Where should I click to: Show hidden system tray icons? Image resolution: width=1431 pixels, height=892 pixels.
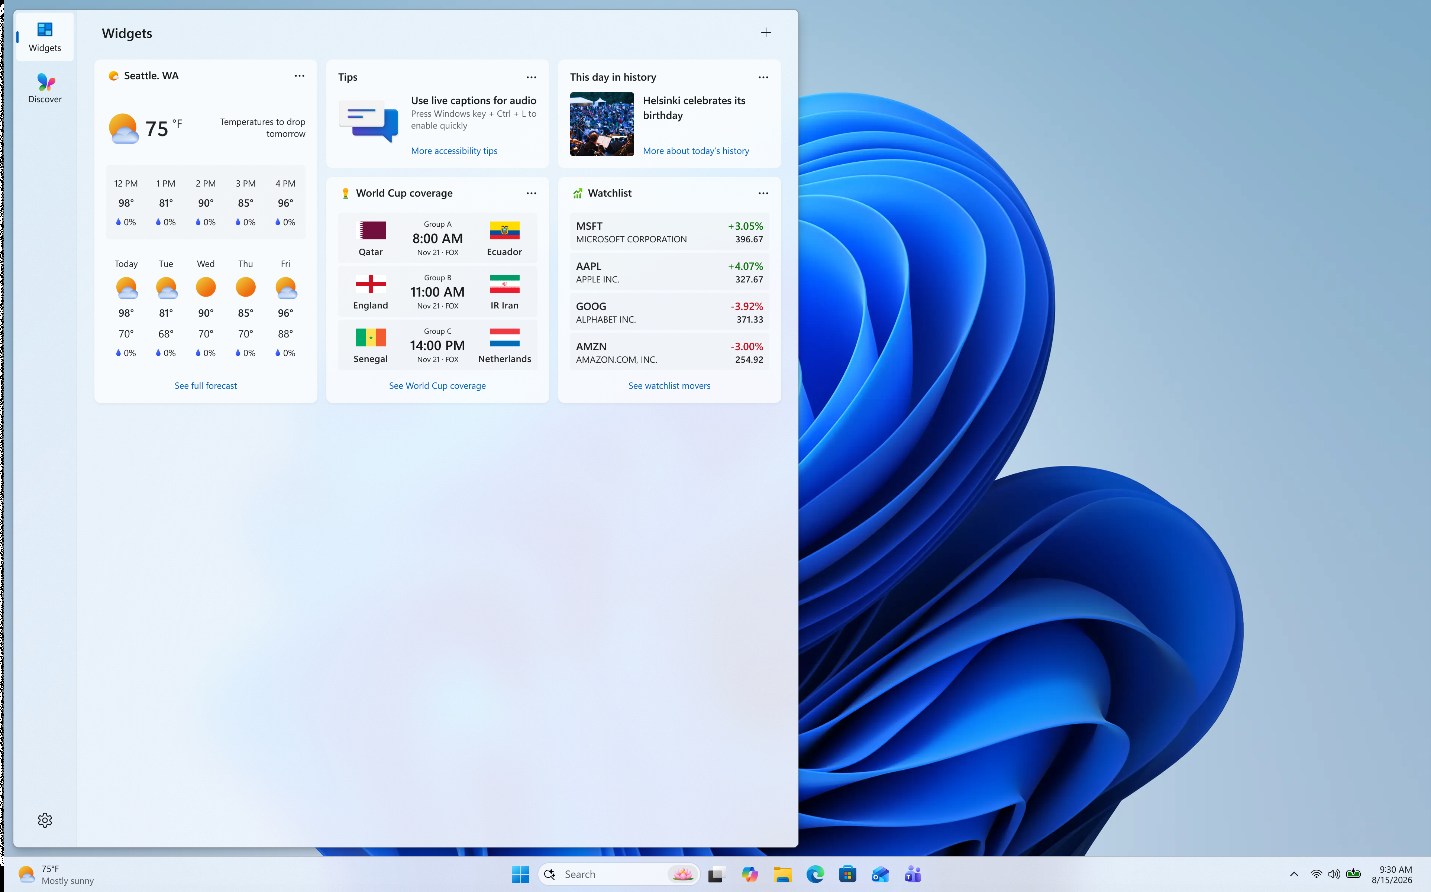click(x=1294, y=874)
